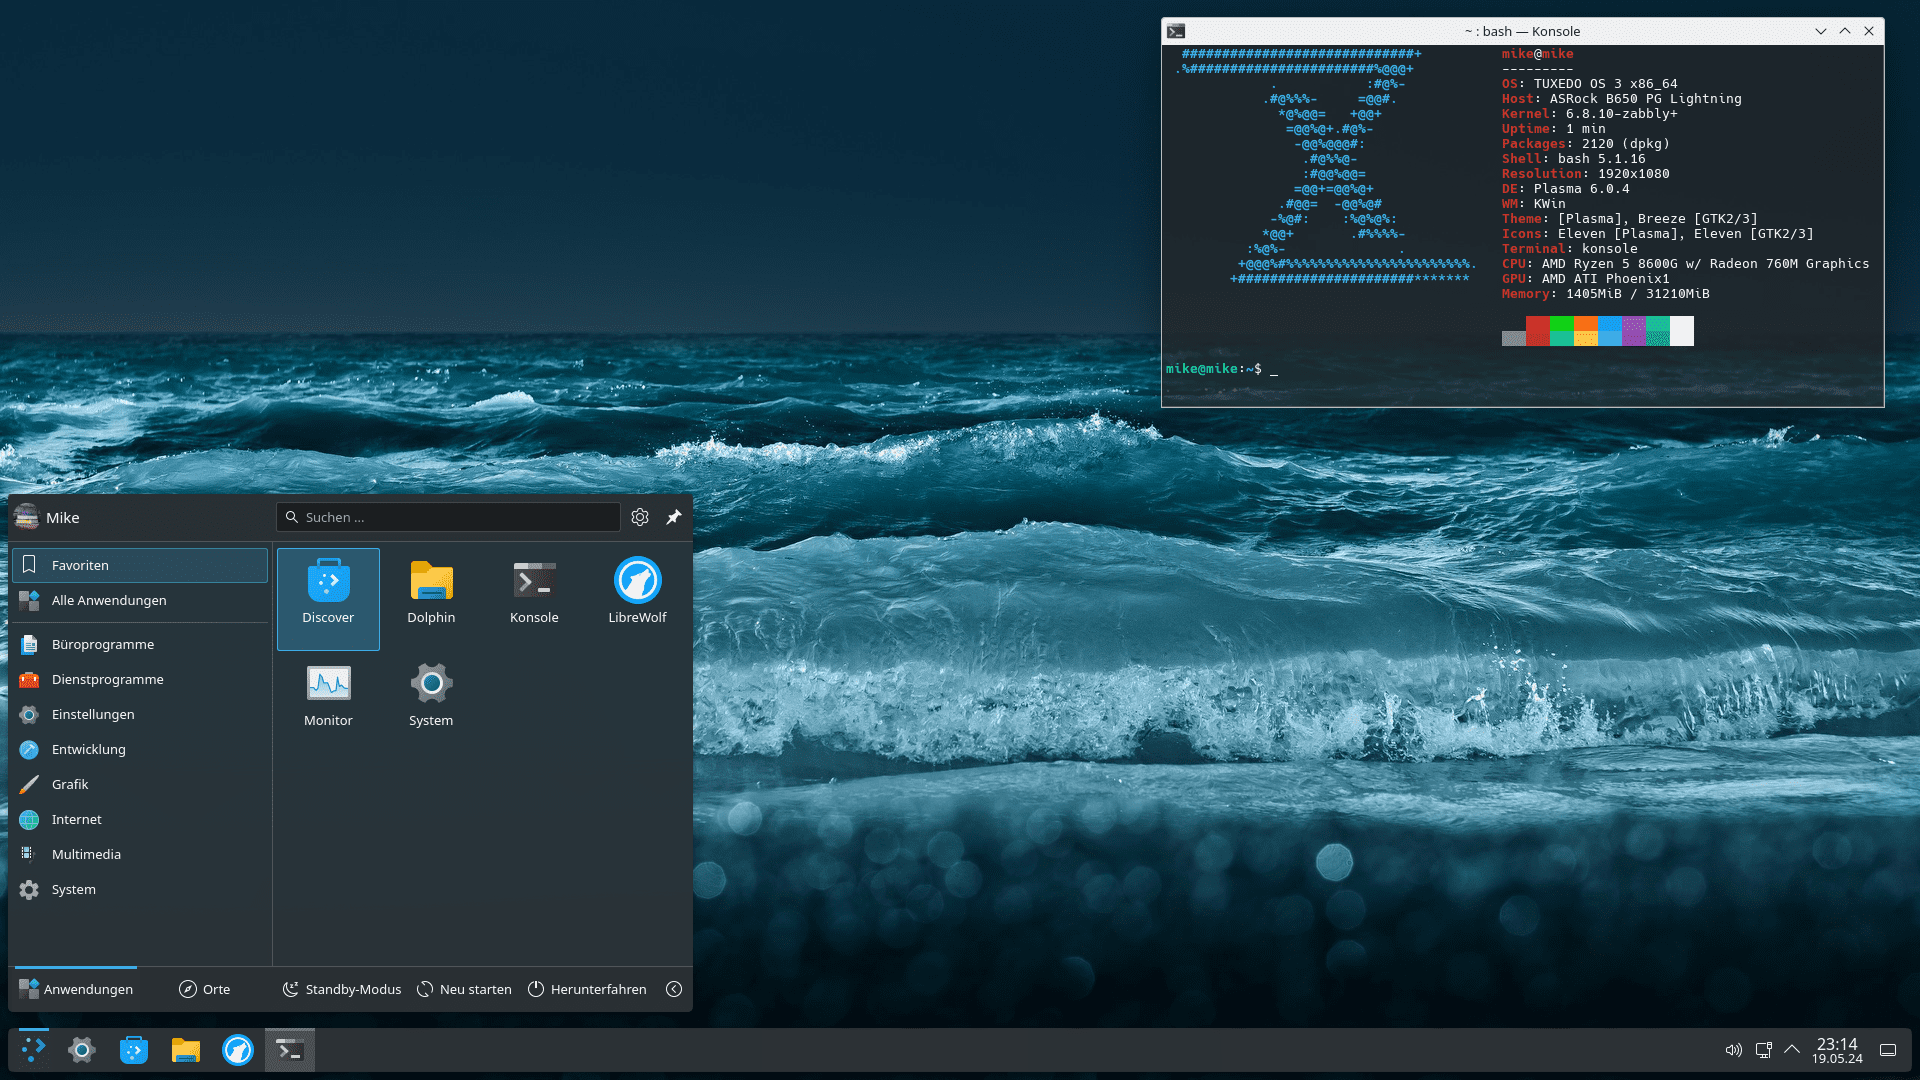
Task: Click the 'Plasma 6.0.4' text in Konsole
Action: pyautogui.click(x=1582, y=189)
